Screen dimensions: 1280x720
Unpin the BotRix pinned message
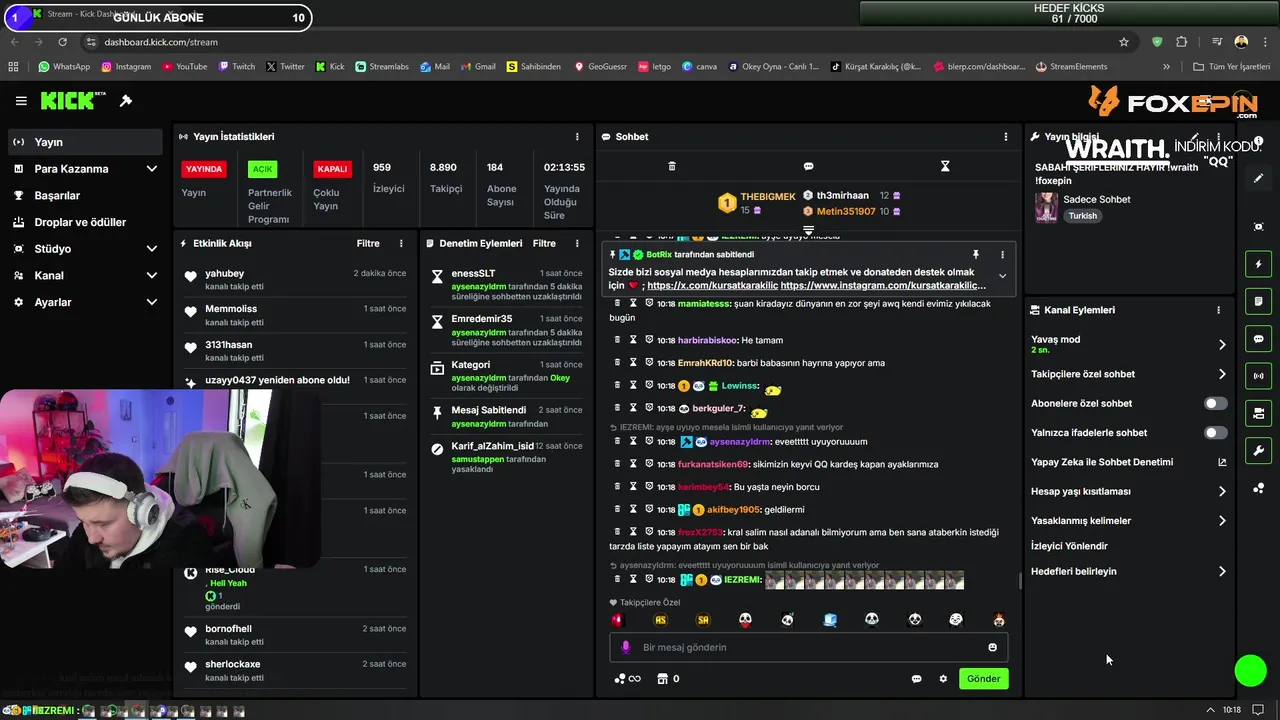(x=976, y=255)
